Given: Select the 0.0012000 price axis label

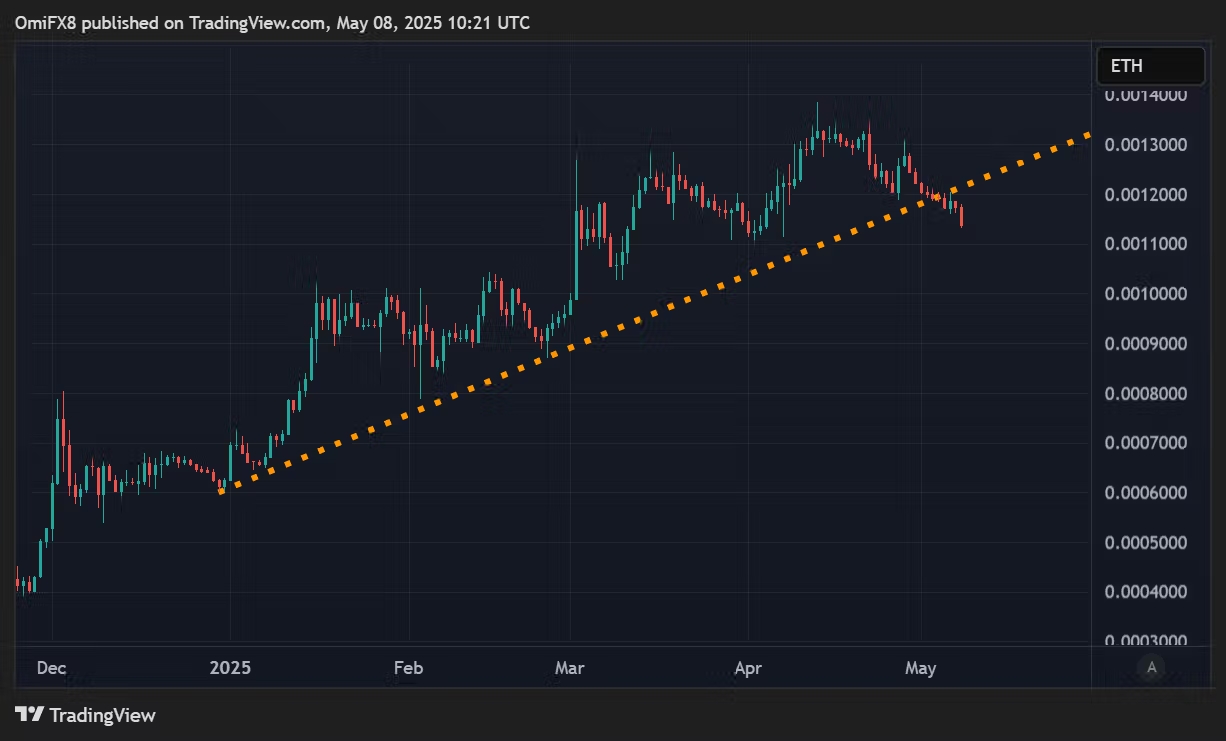Looking at the screenshot, I should (1145, 194).
